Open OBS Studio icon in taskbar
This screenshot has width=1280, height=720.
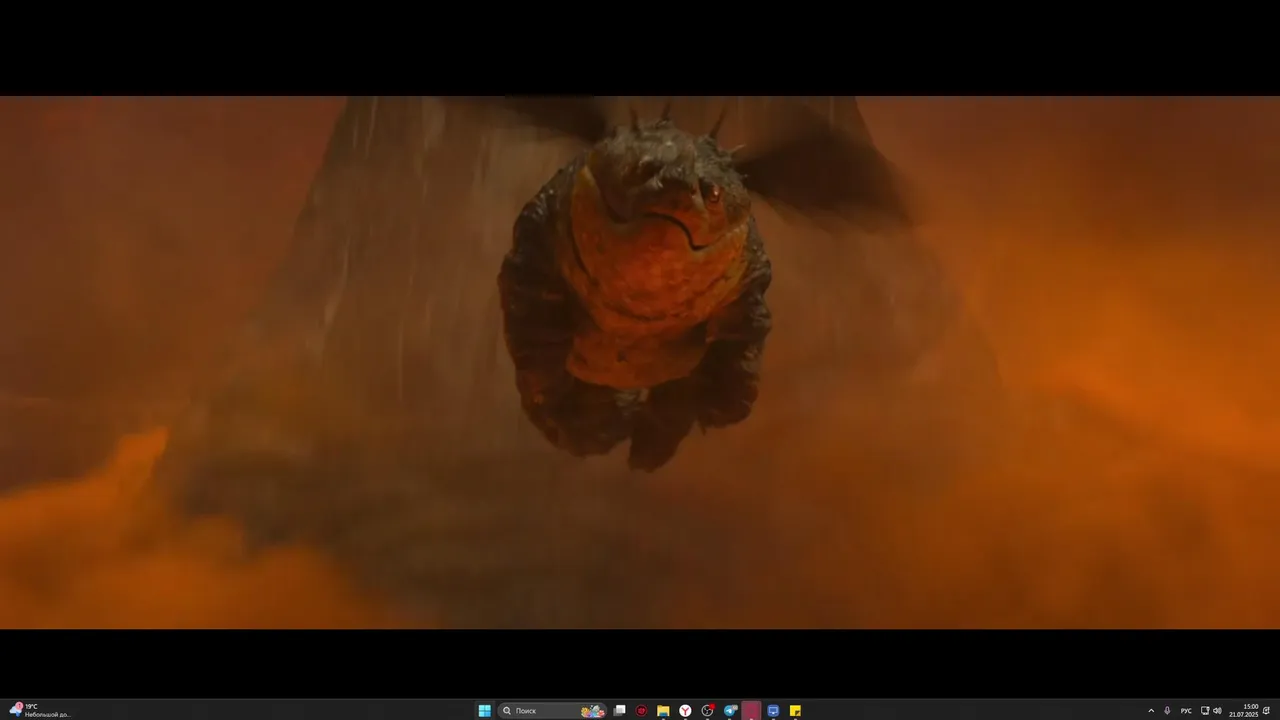coord(708,711)
